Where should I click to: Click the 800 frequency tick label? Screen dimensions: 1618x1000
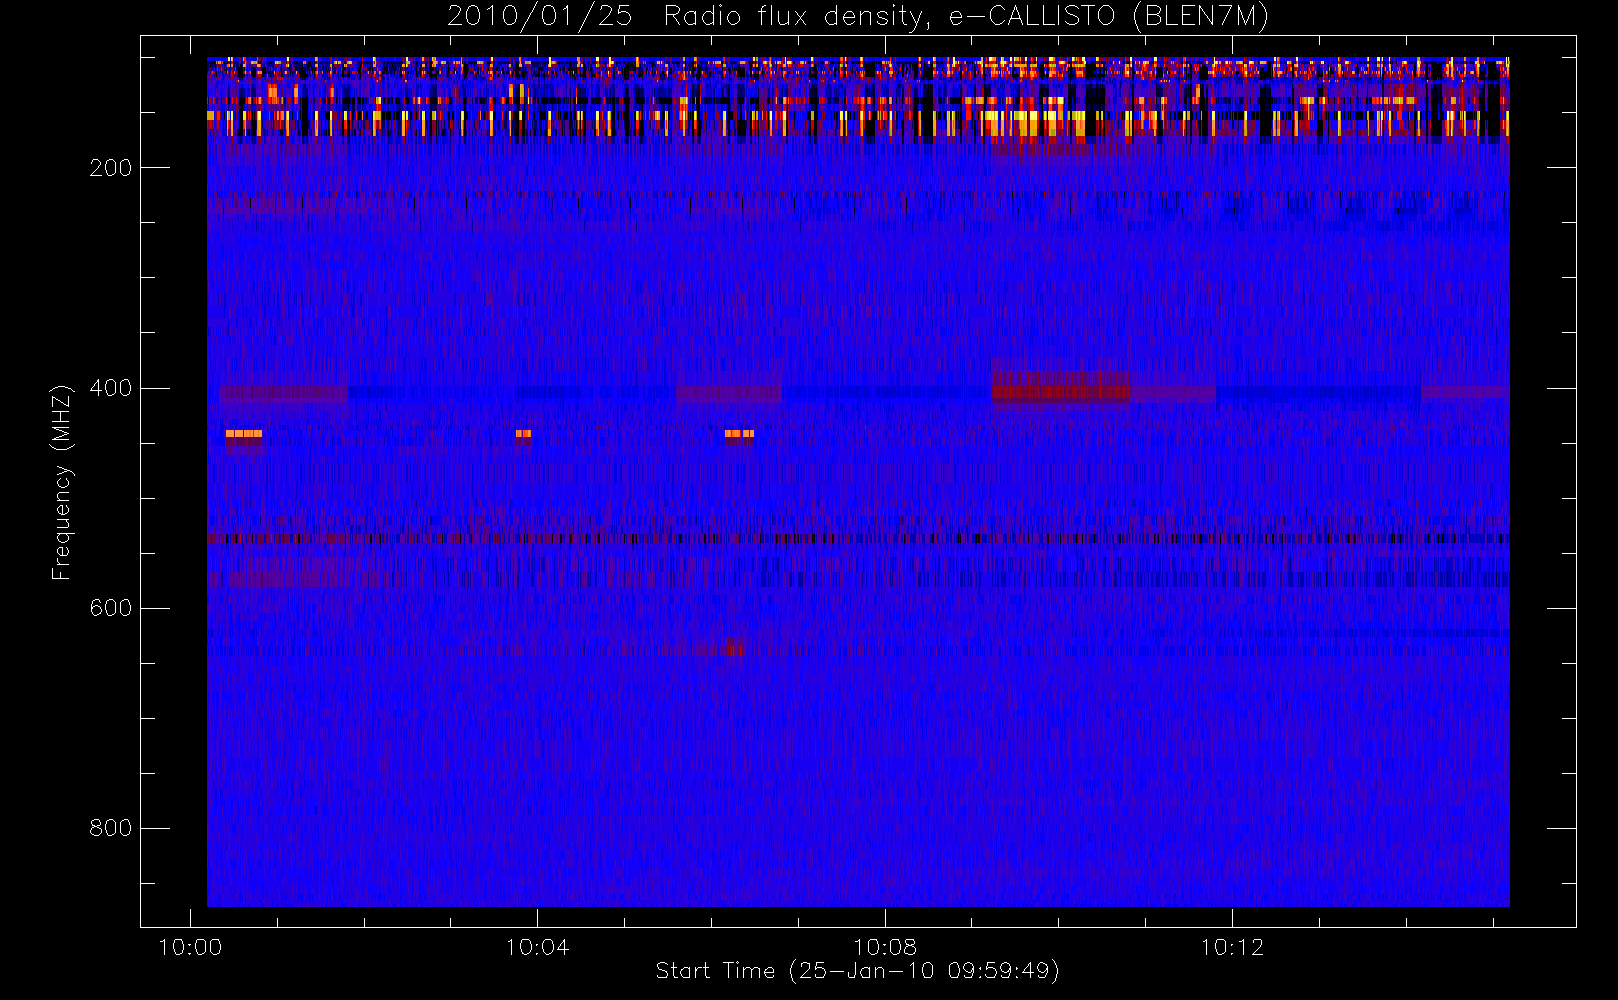111,828
